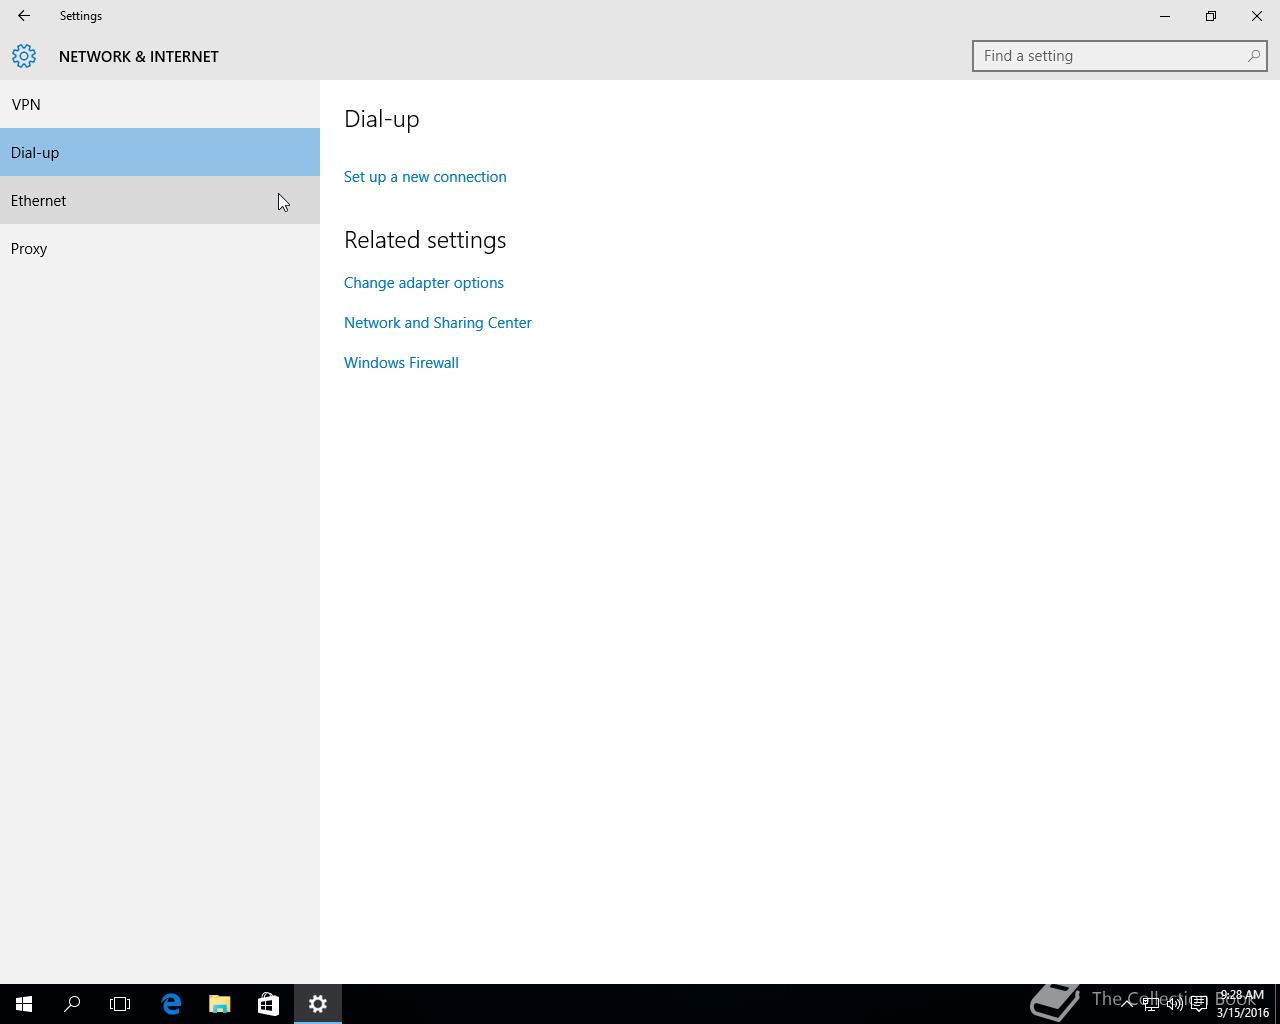
Task: Open Task View on the taskbar
Action: coord(120,1004)
